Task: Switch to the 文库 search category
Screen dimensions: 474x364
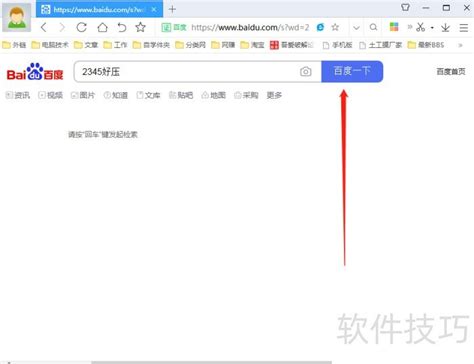Action: point(149,95)
